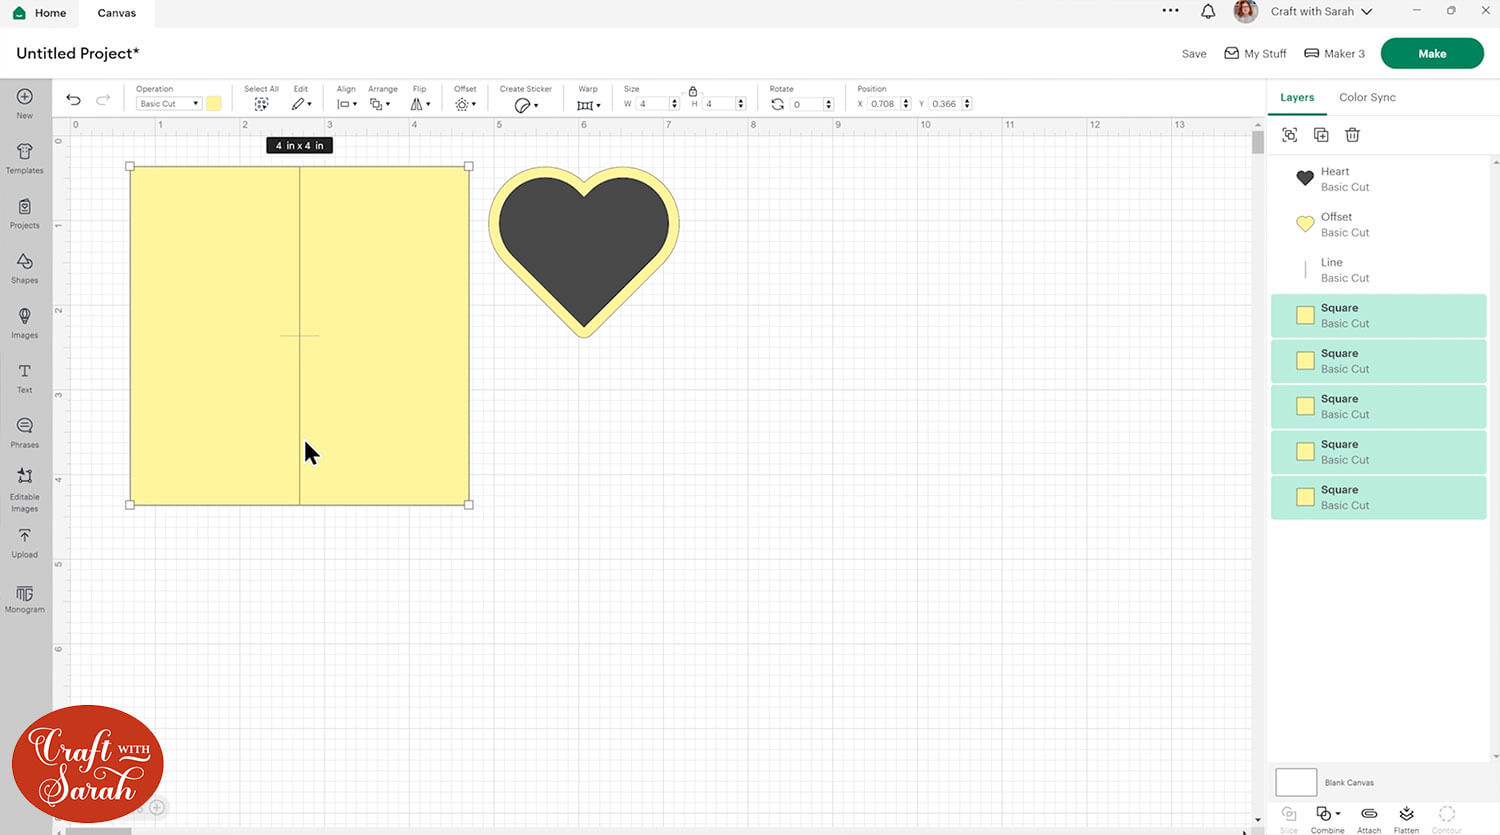Open the Shapes tool in sidebar
1500x835 pixels.
25,267
